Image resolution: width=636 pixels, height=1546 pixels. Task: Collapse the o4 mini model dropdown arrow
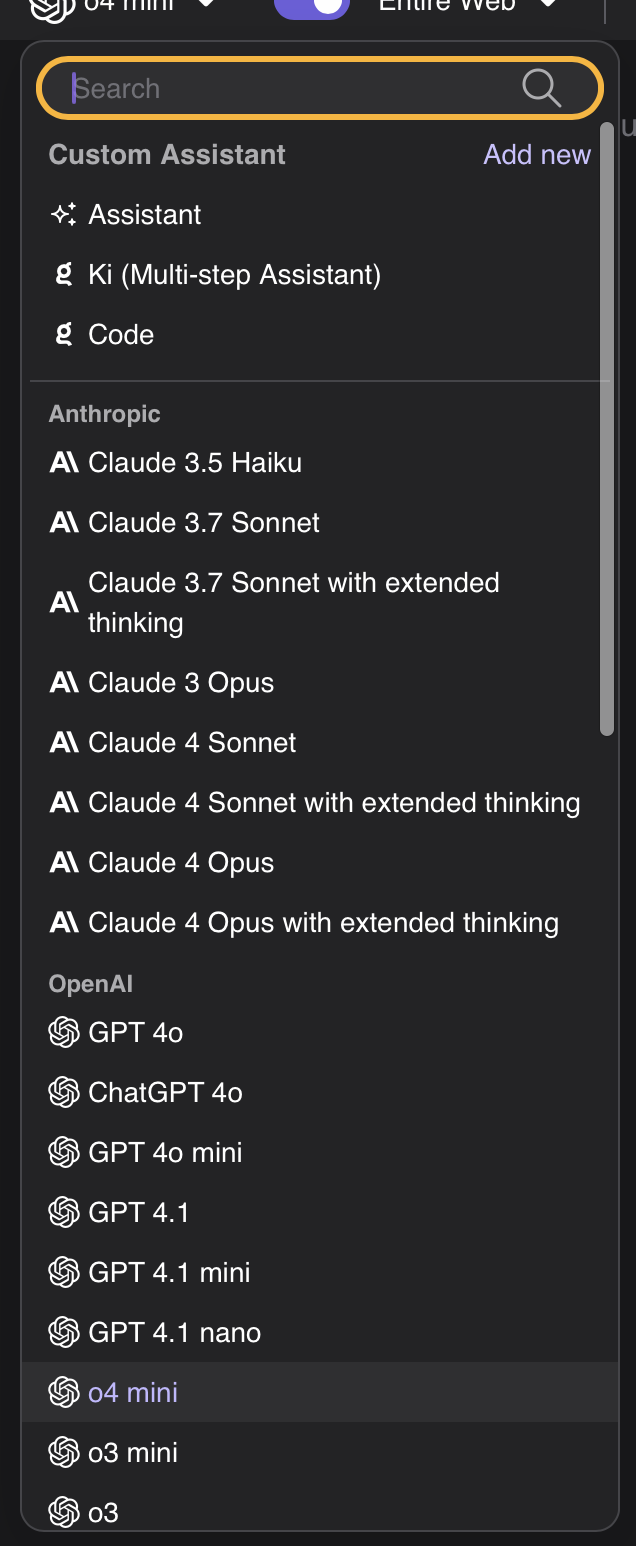tap(206, 5)
